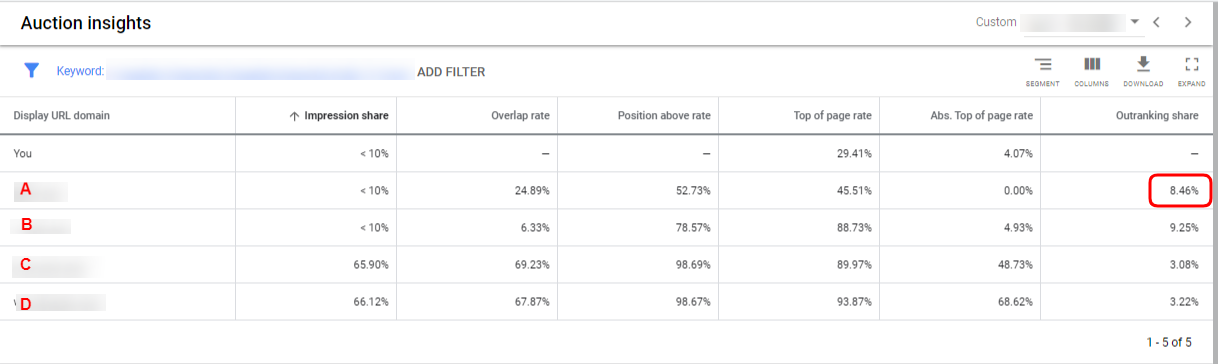This screenshot has height=364, width=1218.
Task: Click the blue filter funnel icon
Action: [x=31, y=70]
